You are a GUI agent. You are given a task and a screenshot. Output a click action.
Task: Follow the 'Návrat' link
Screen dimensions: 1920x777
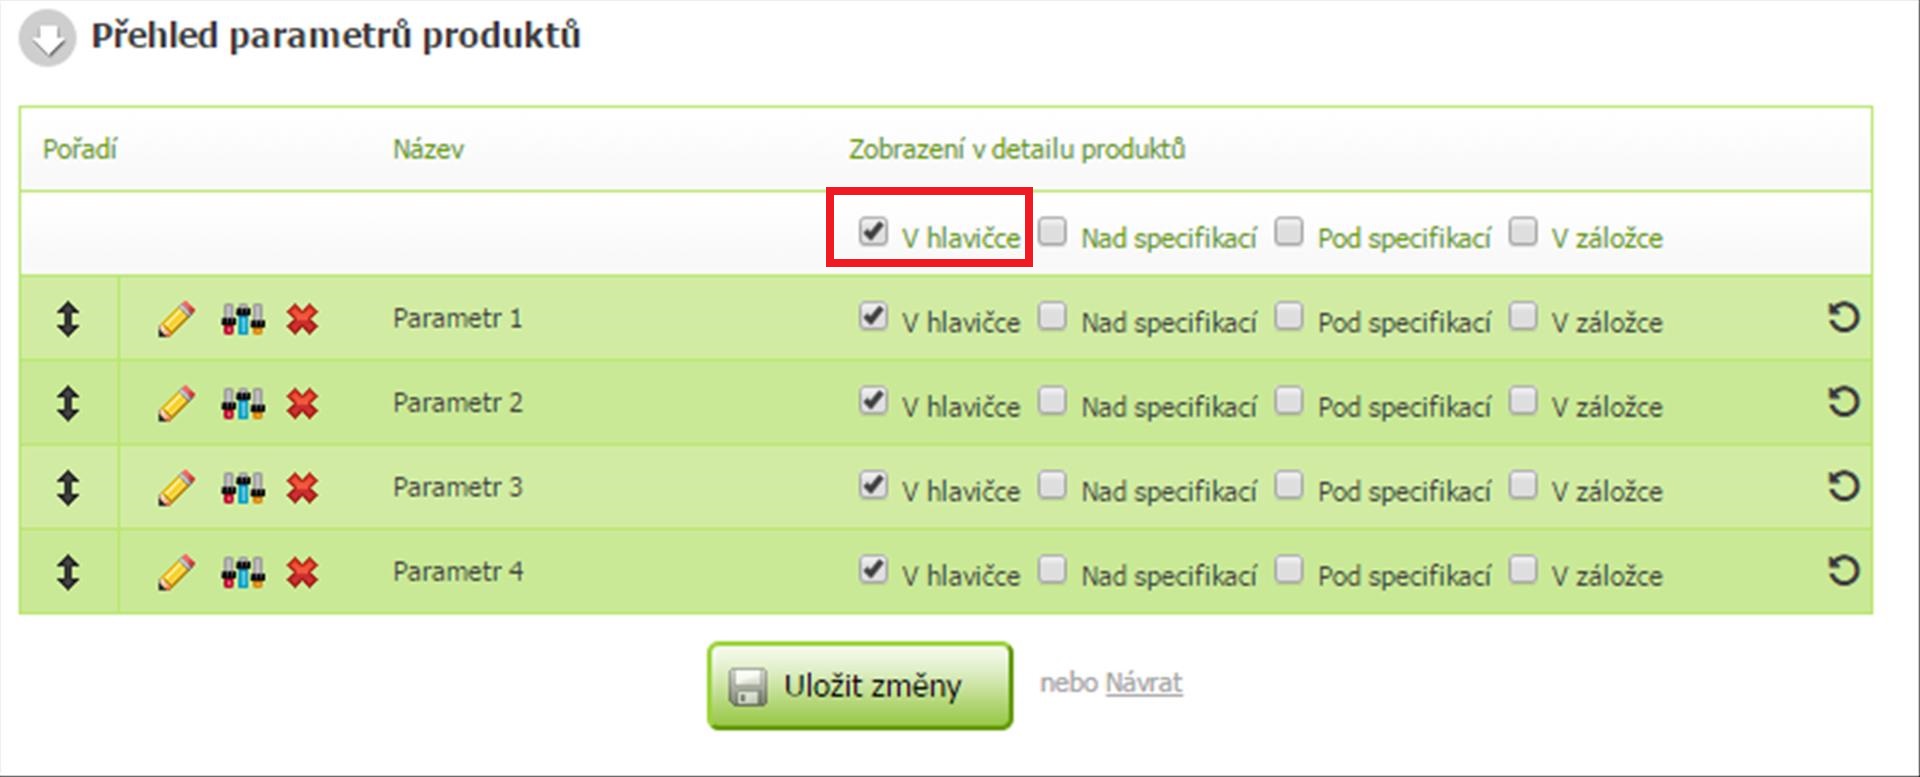pos(1143,683)
